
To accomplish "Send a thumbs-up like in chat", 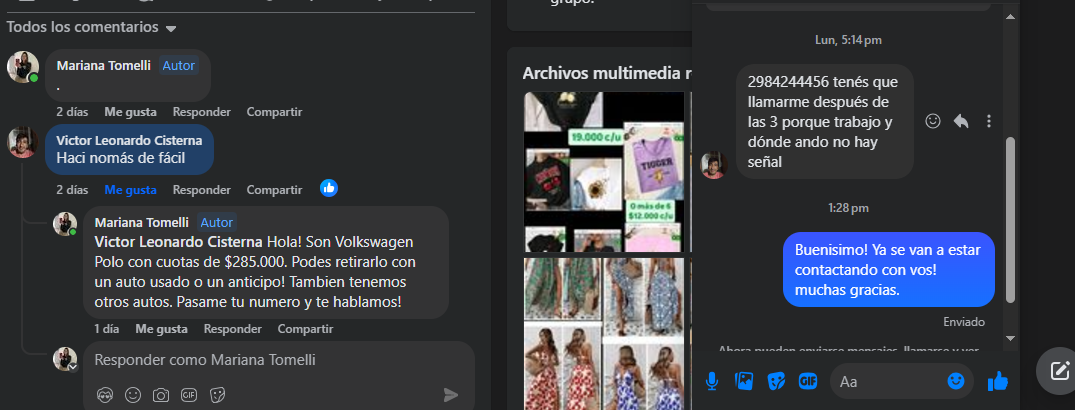I will (x=997, y=381).
